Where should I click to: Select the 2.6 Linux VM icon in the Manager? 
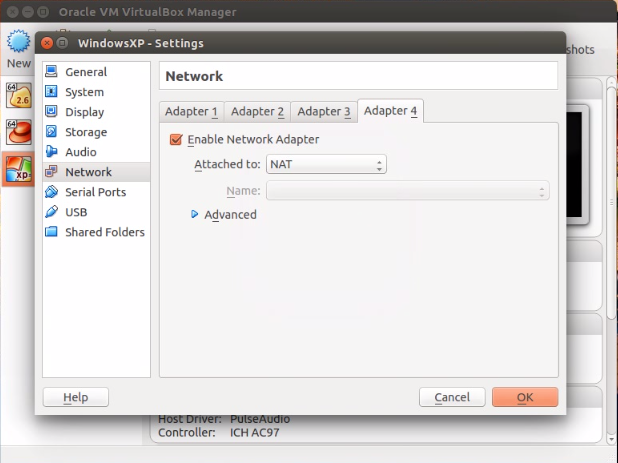tap(19, 96)
